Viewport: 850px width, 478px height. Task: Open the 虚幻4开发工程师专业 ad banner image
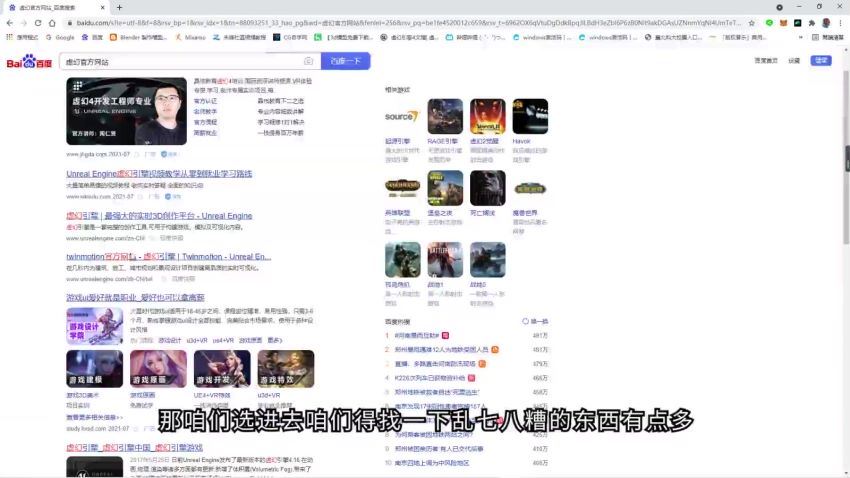tap(126, 111)
